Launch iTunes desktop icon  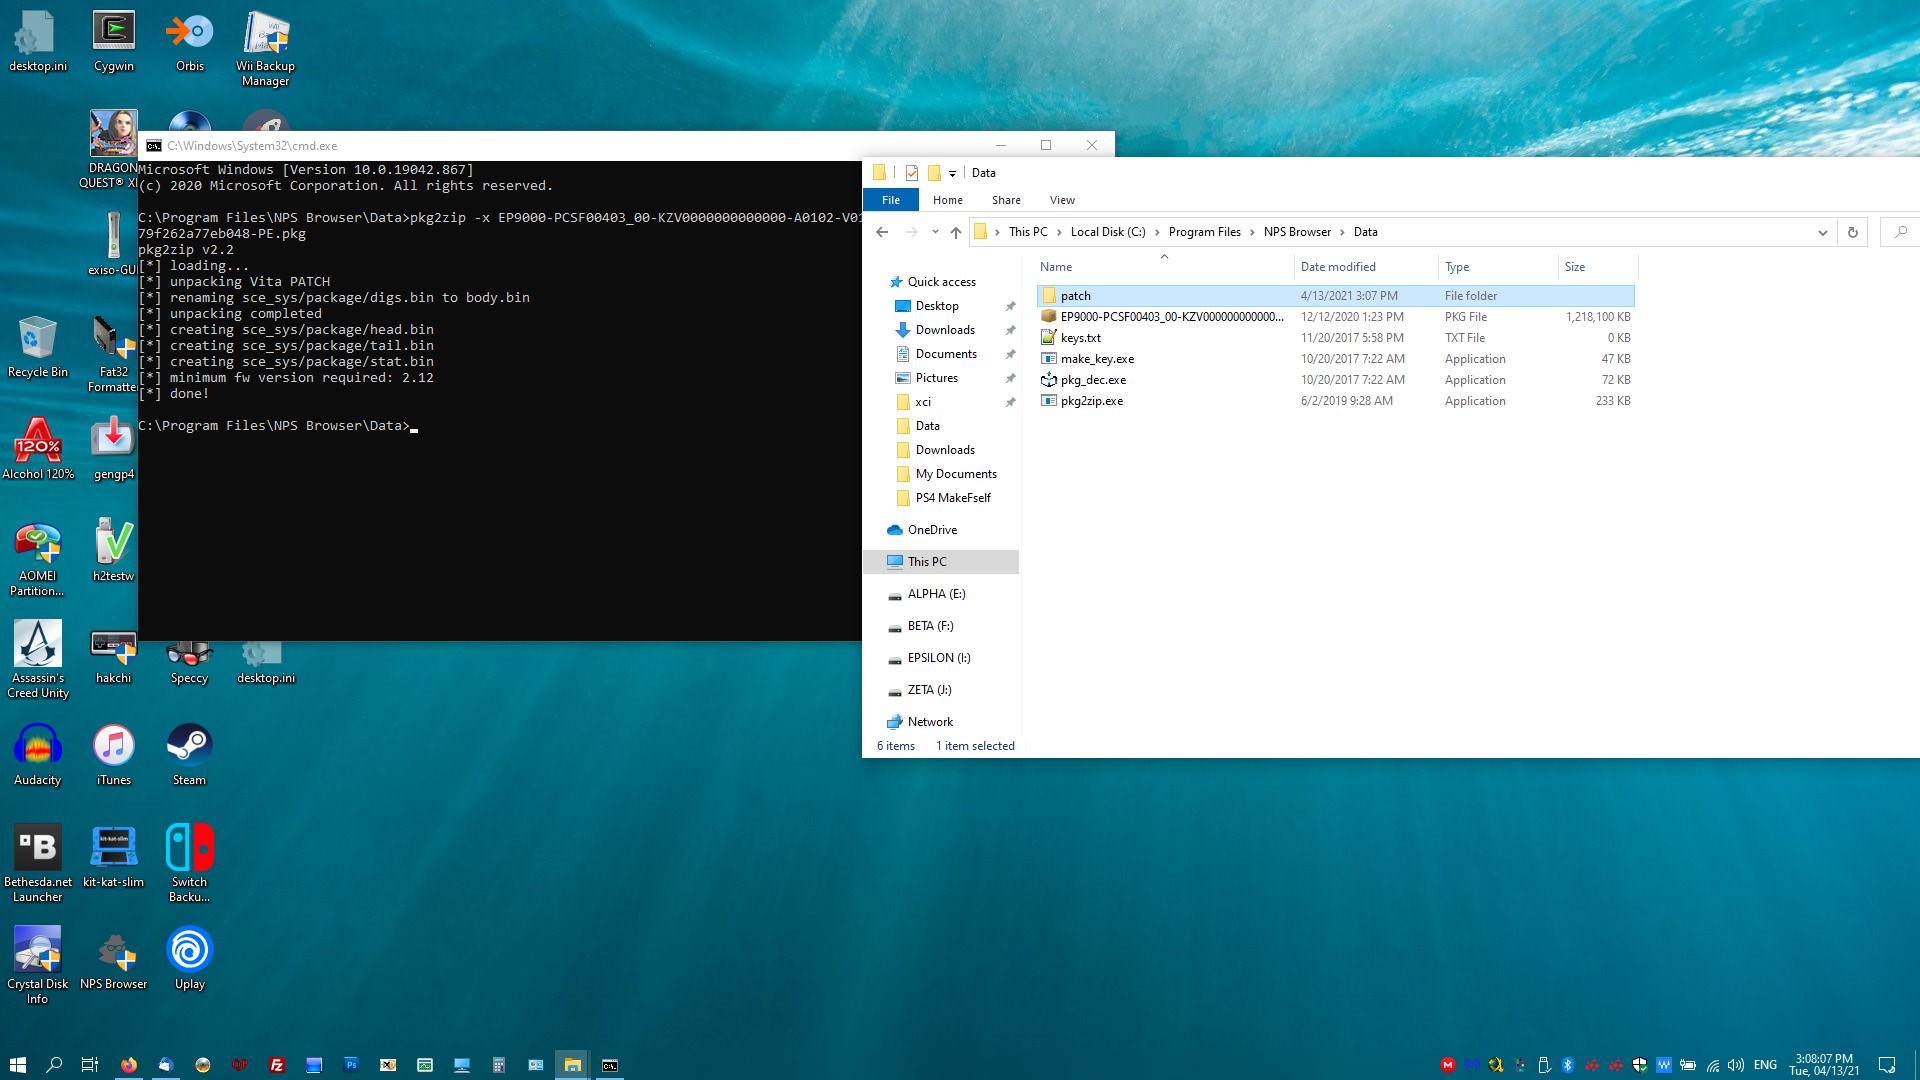pyautogui.click(x=114, y=755)
